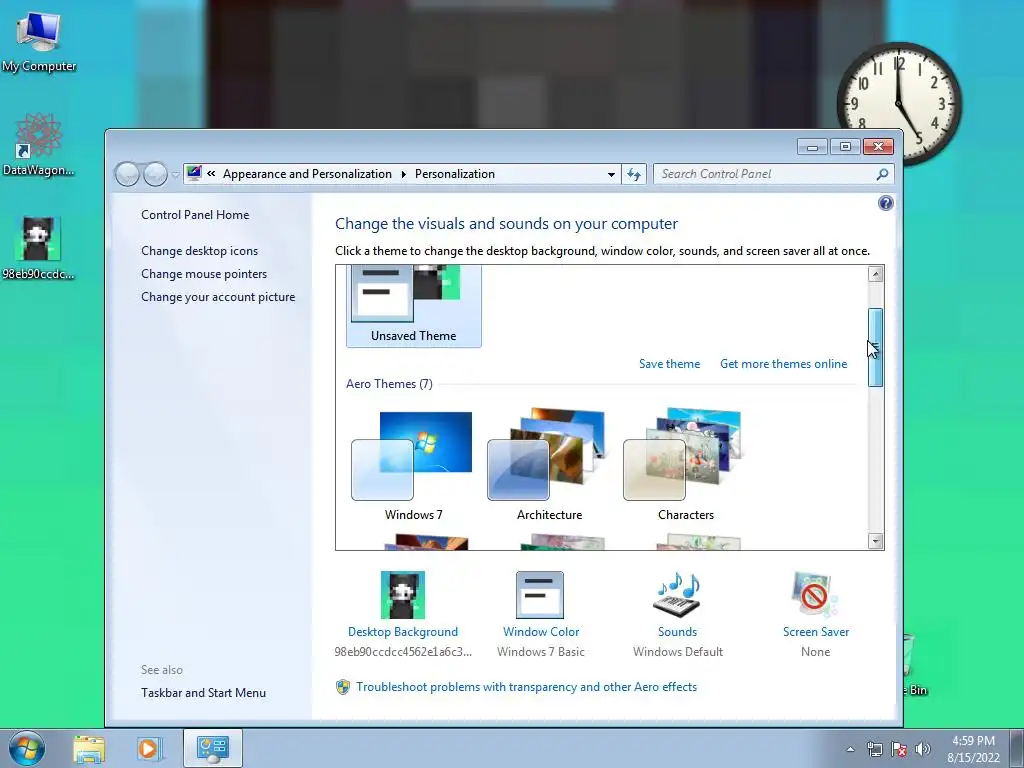1024x768 pixels.
Task: Launch Windows Media Player from taskbar
Action: click(149, 748)
